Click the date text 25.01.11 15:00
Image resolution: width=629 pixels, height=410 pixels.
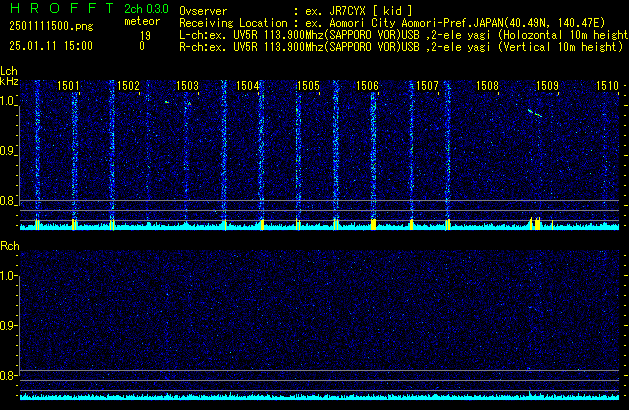pyautogui.click(x=51, y=46)
